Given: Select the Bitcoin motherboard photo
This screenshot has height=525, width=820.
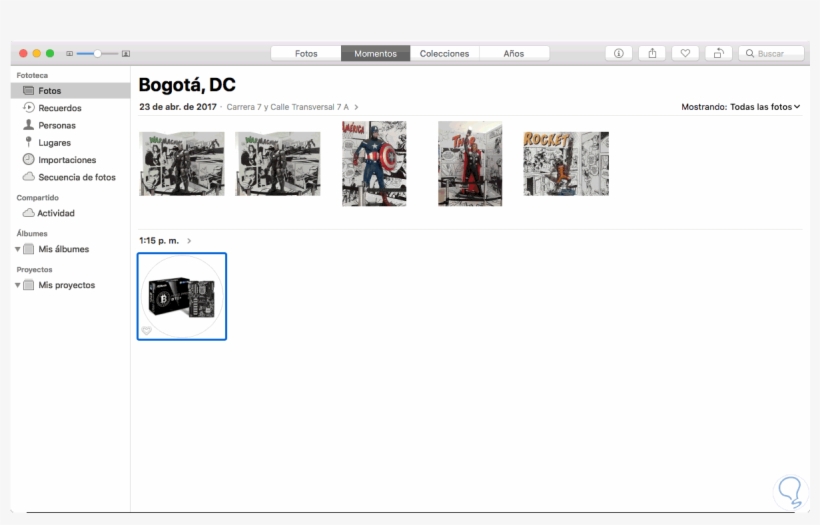Looking at the screenshot, I should coord(182,296).
